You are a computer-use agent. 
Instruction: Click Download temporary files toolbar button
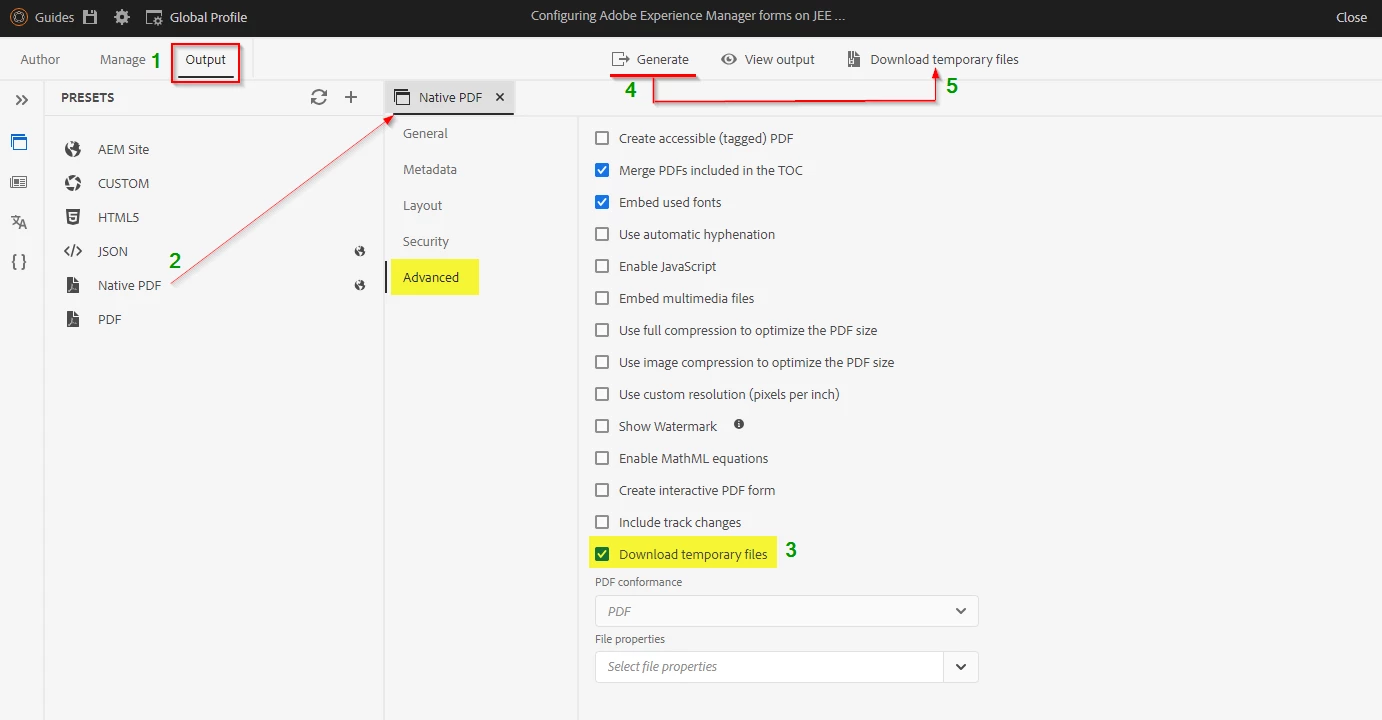point(933,59)
